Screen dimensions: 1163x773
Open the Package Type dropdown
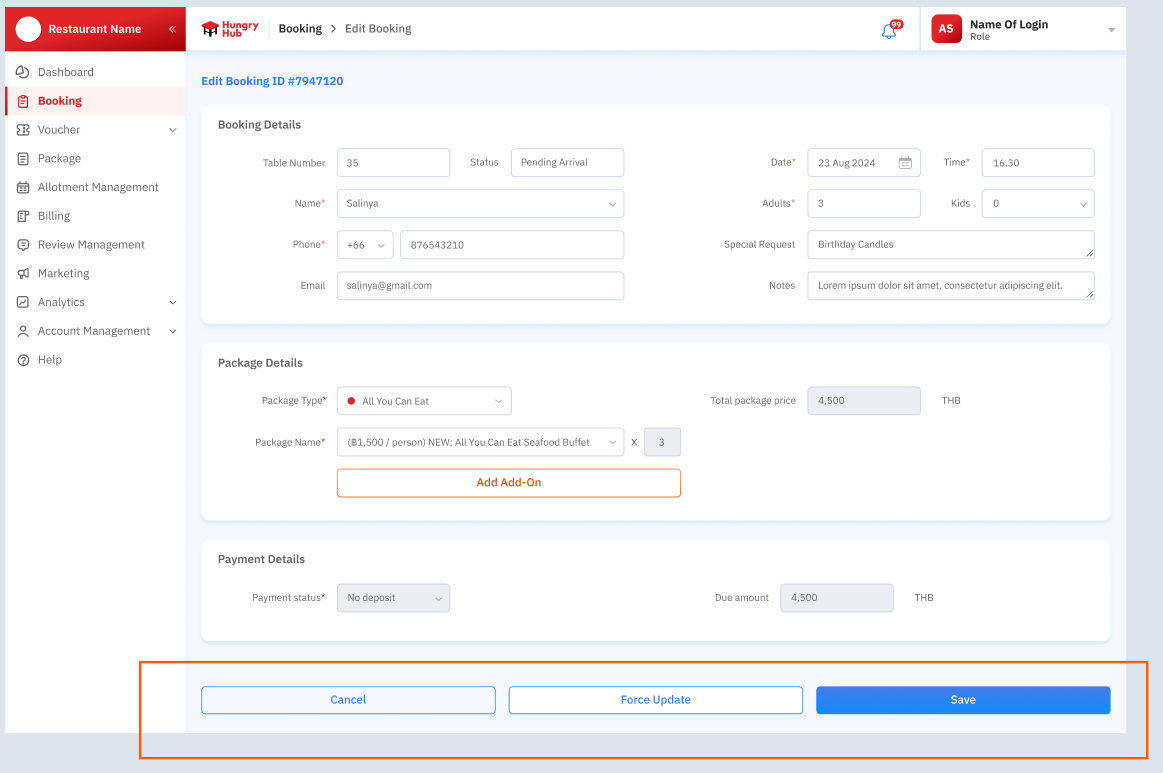click(424, 401)
